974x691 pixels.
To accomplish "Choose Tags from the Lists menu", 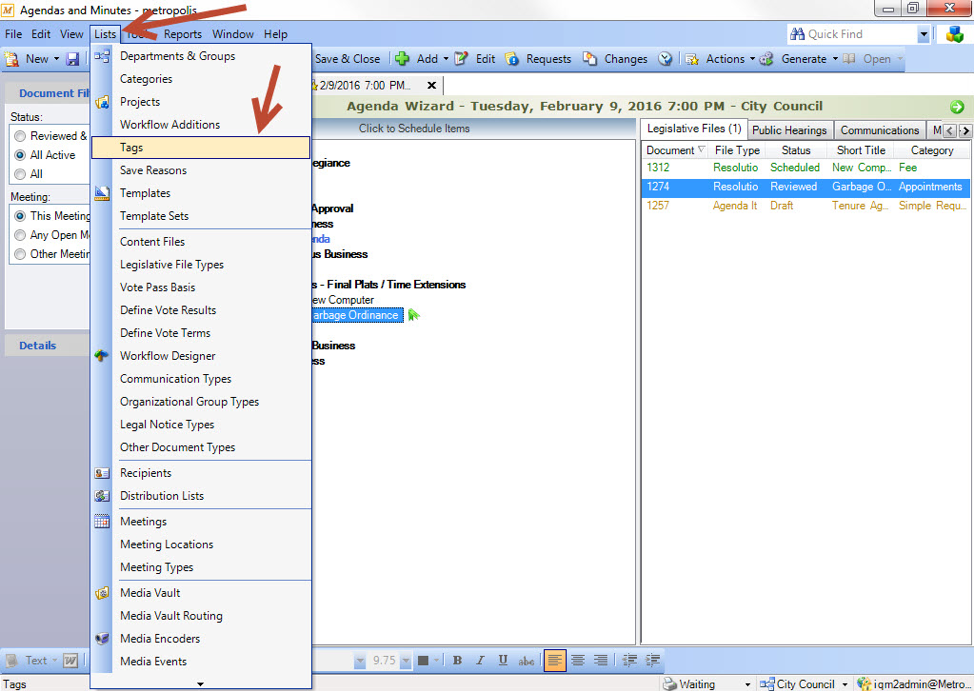I will (201, 147).
